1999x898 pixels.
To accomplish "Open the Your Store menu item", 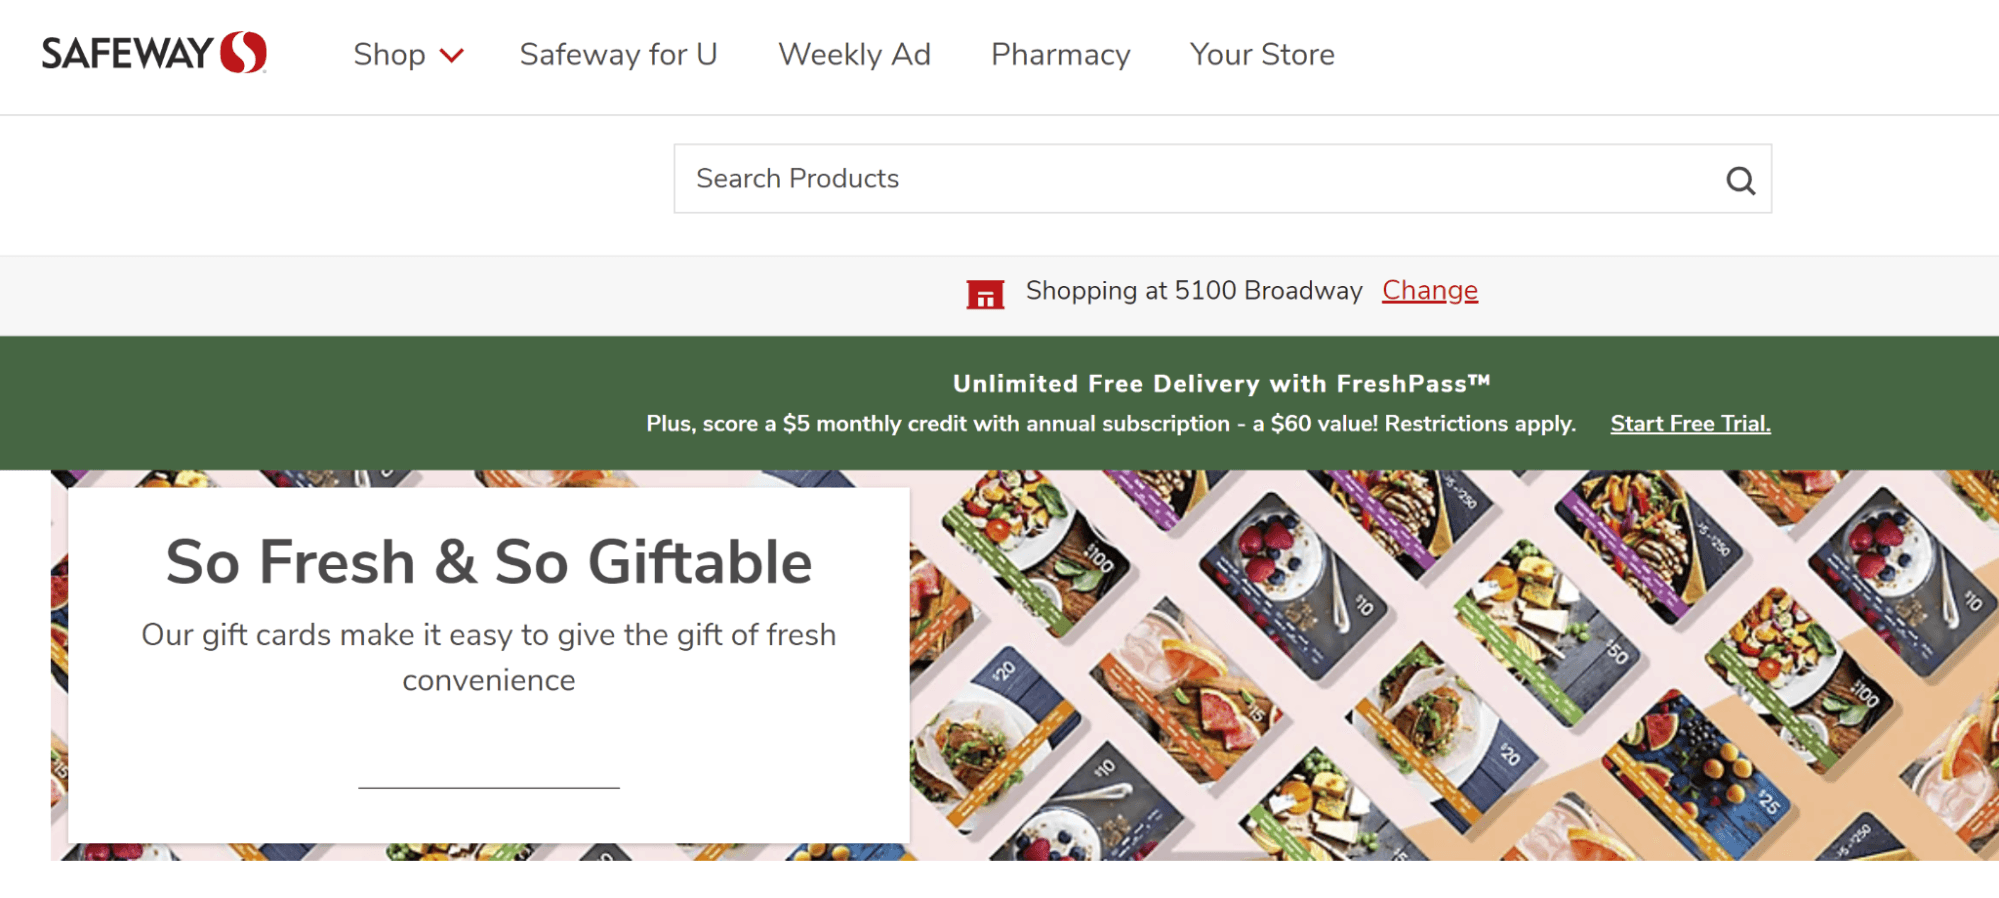I will point(1262,54).
